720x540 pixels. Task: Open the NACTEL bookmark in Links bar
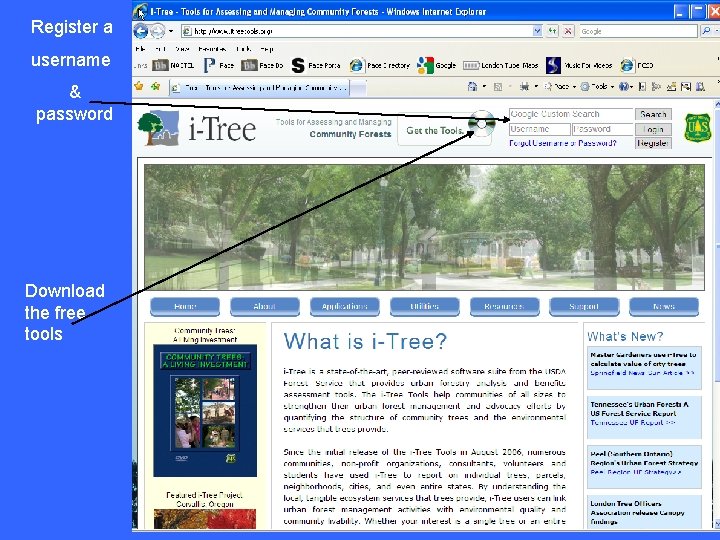[173, 66]
